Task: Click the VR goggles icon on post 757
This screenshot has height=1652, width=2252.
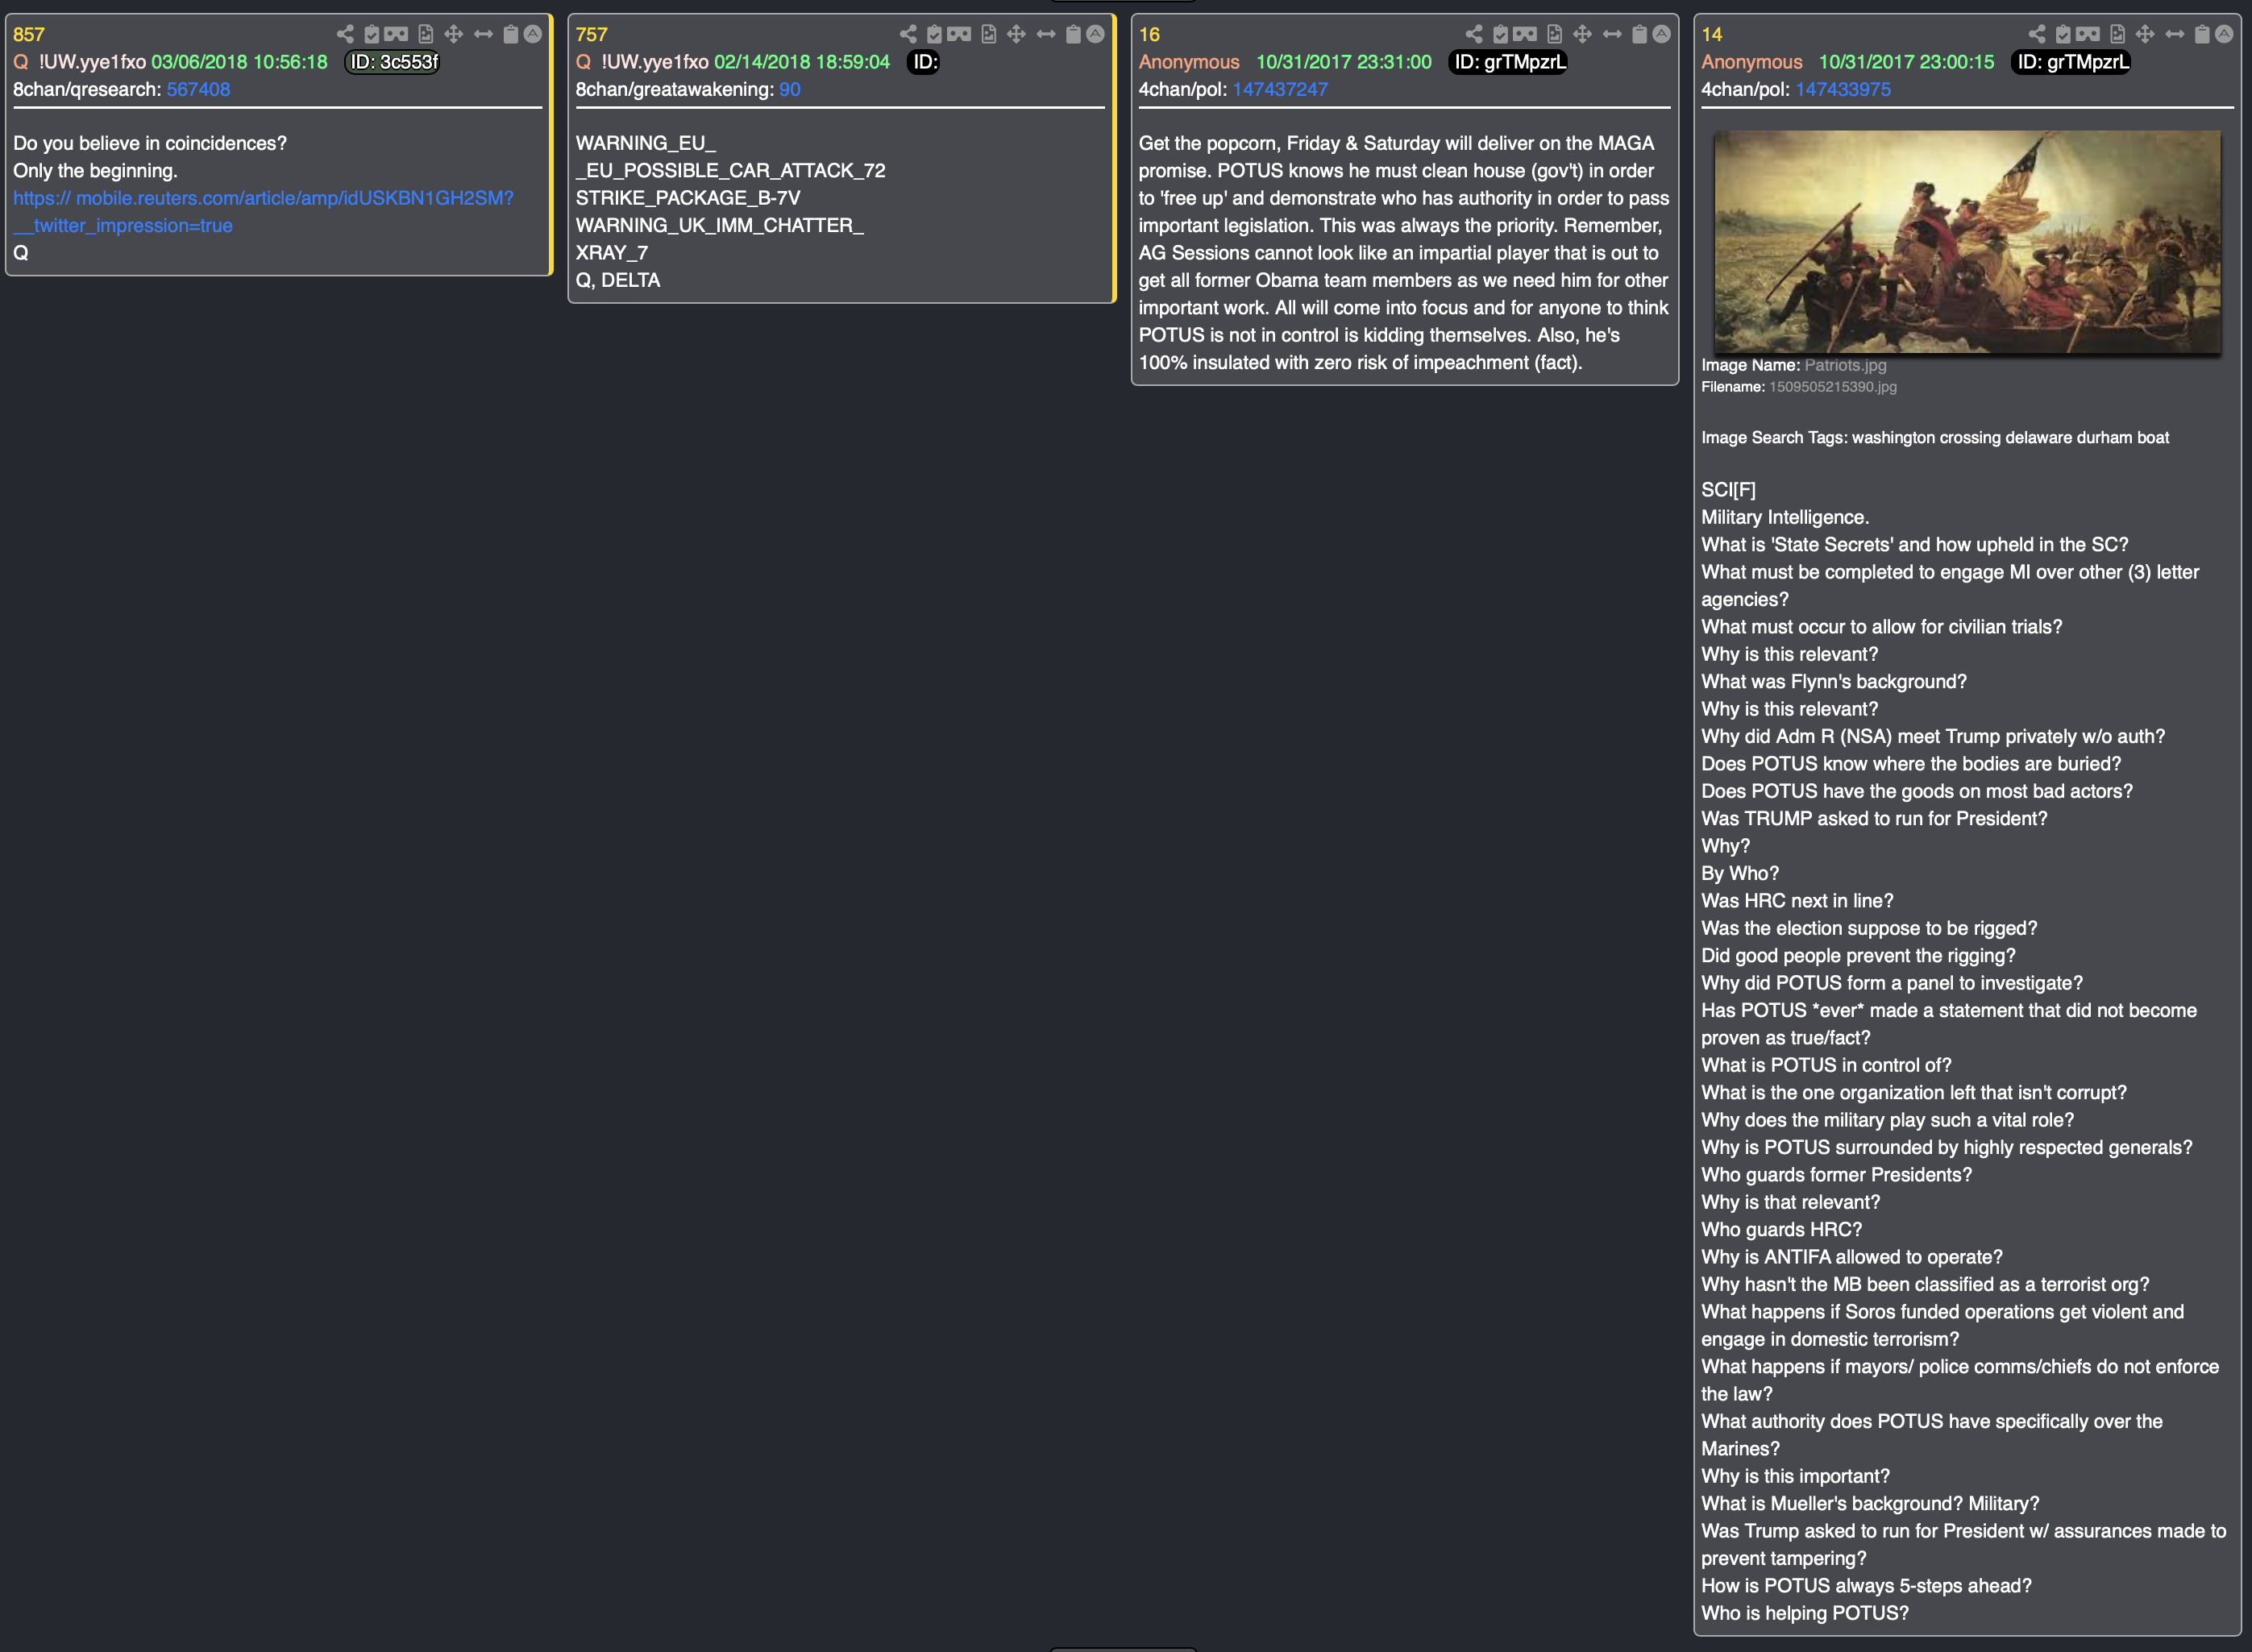Action: pos(959,34)
